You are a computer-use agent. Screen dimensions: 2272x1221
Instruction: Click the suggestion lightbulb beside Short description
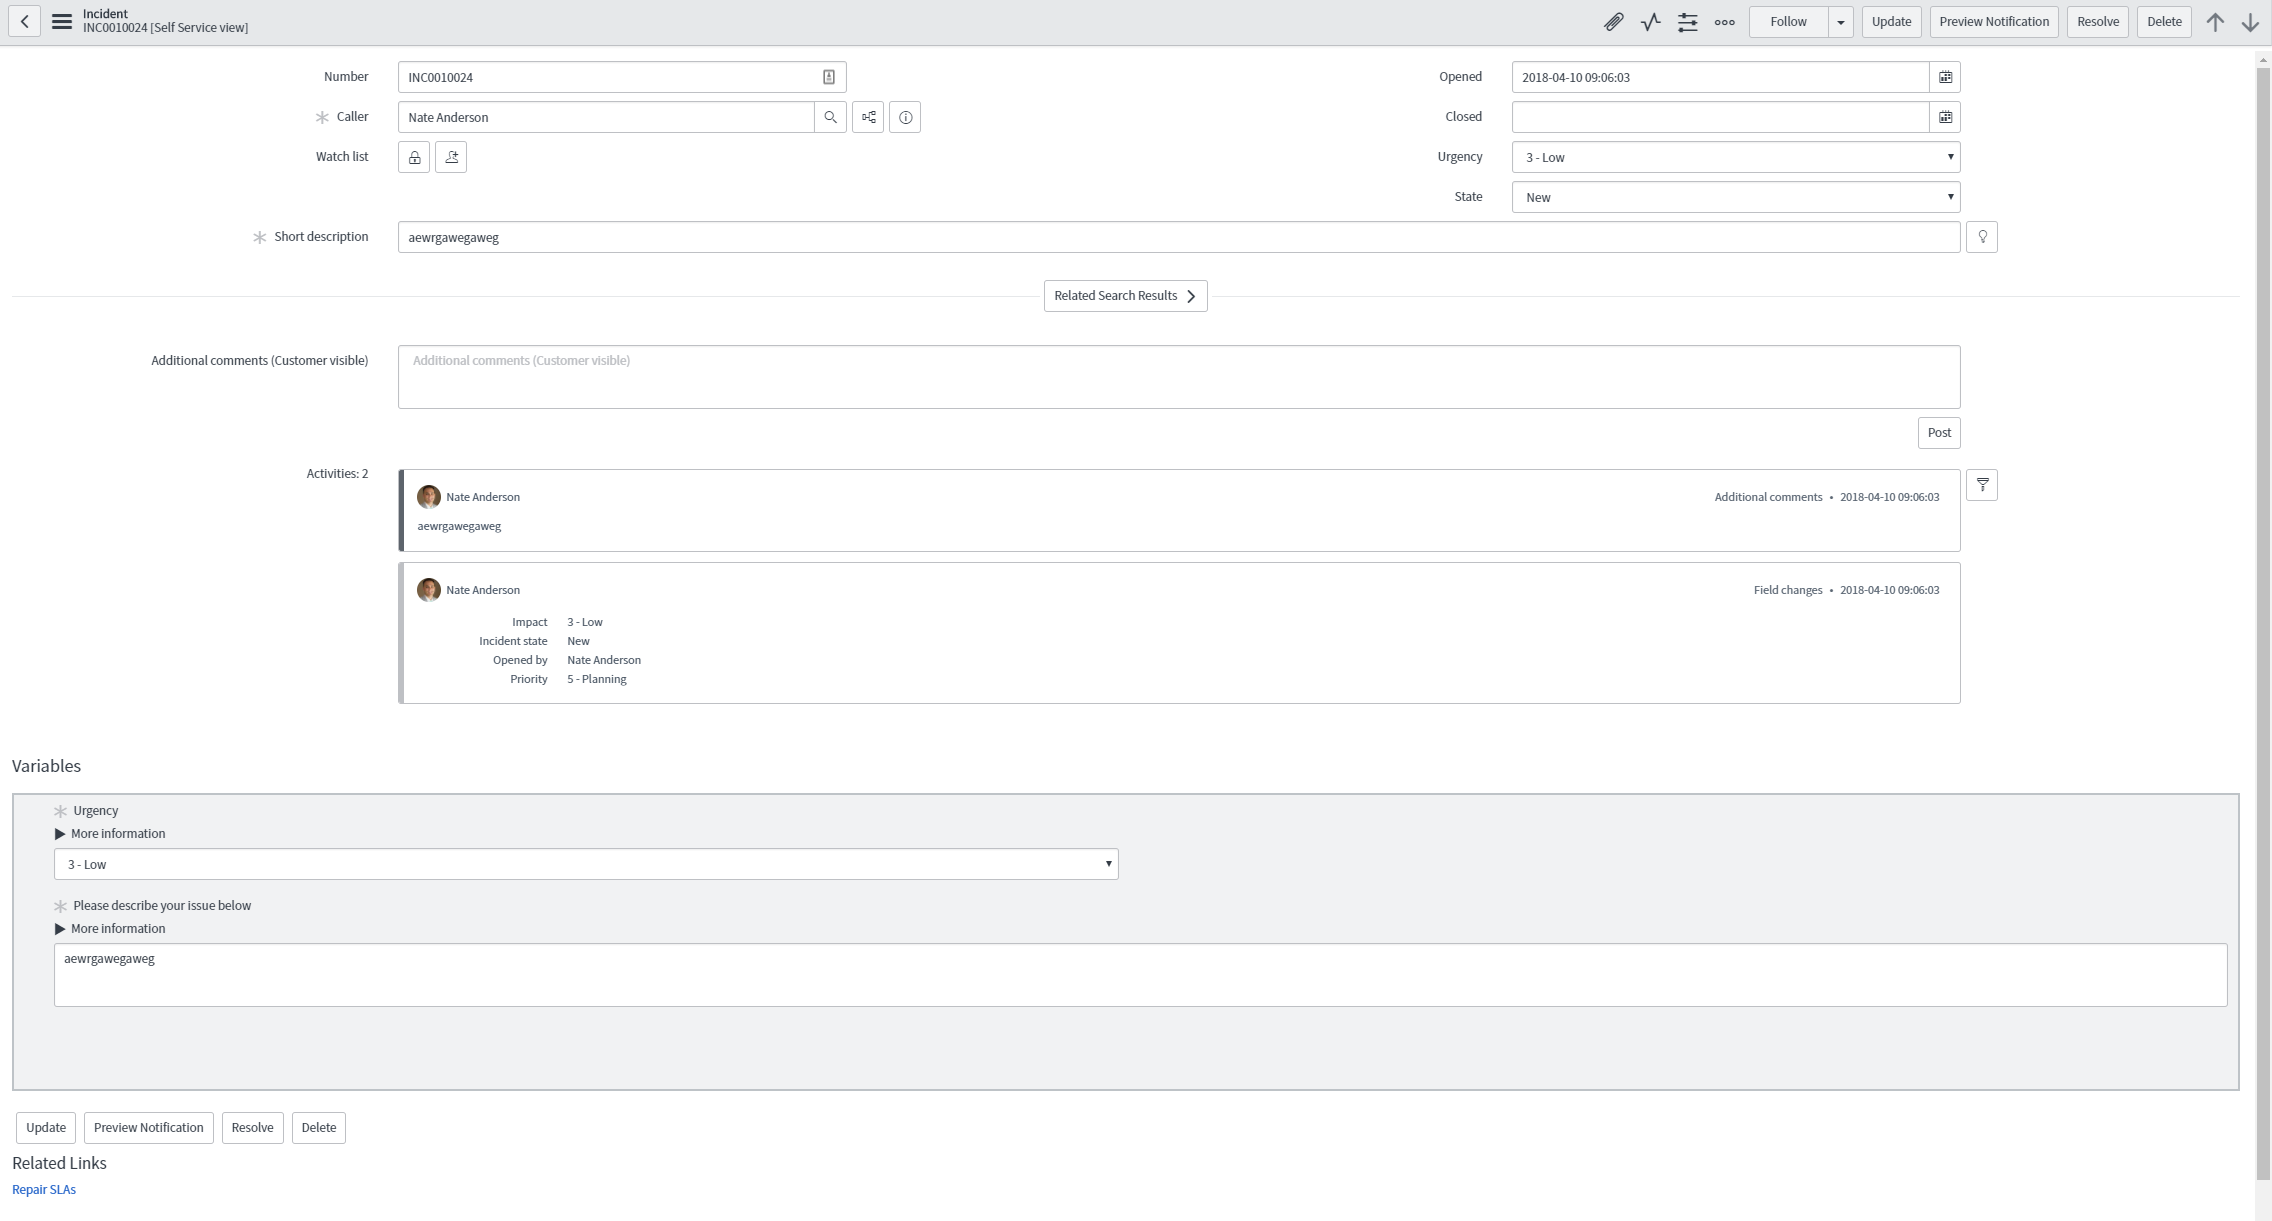point(1982,237)
